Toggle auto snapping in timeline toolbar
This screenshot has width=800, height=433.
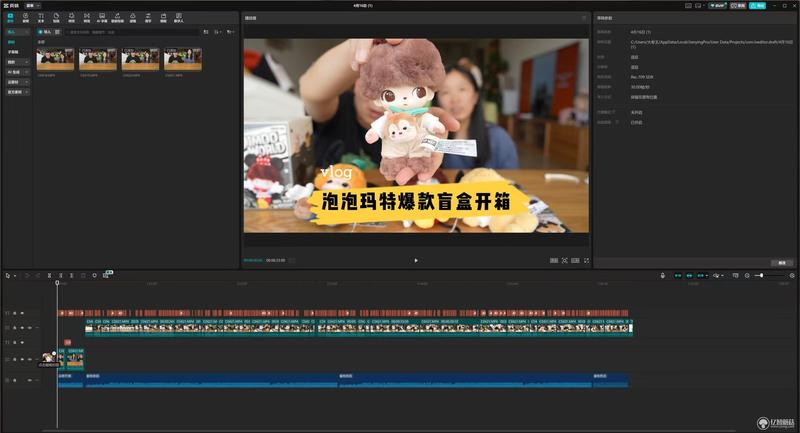tap(689, 275)
